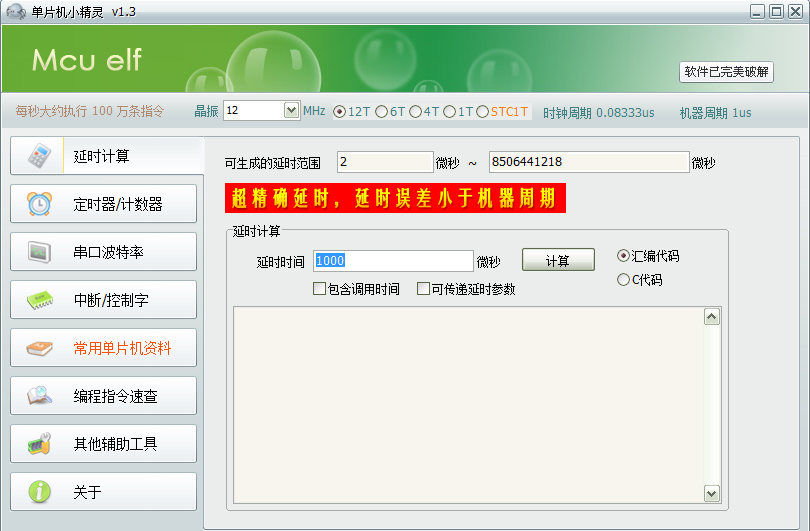Click the minimum delay range field showing 2
The image size is (810, 531).
pyautogui.click(x=385, y=162)
